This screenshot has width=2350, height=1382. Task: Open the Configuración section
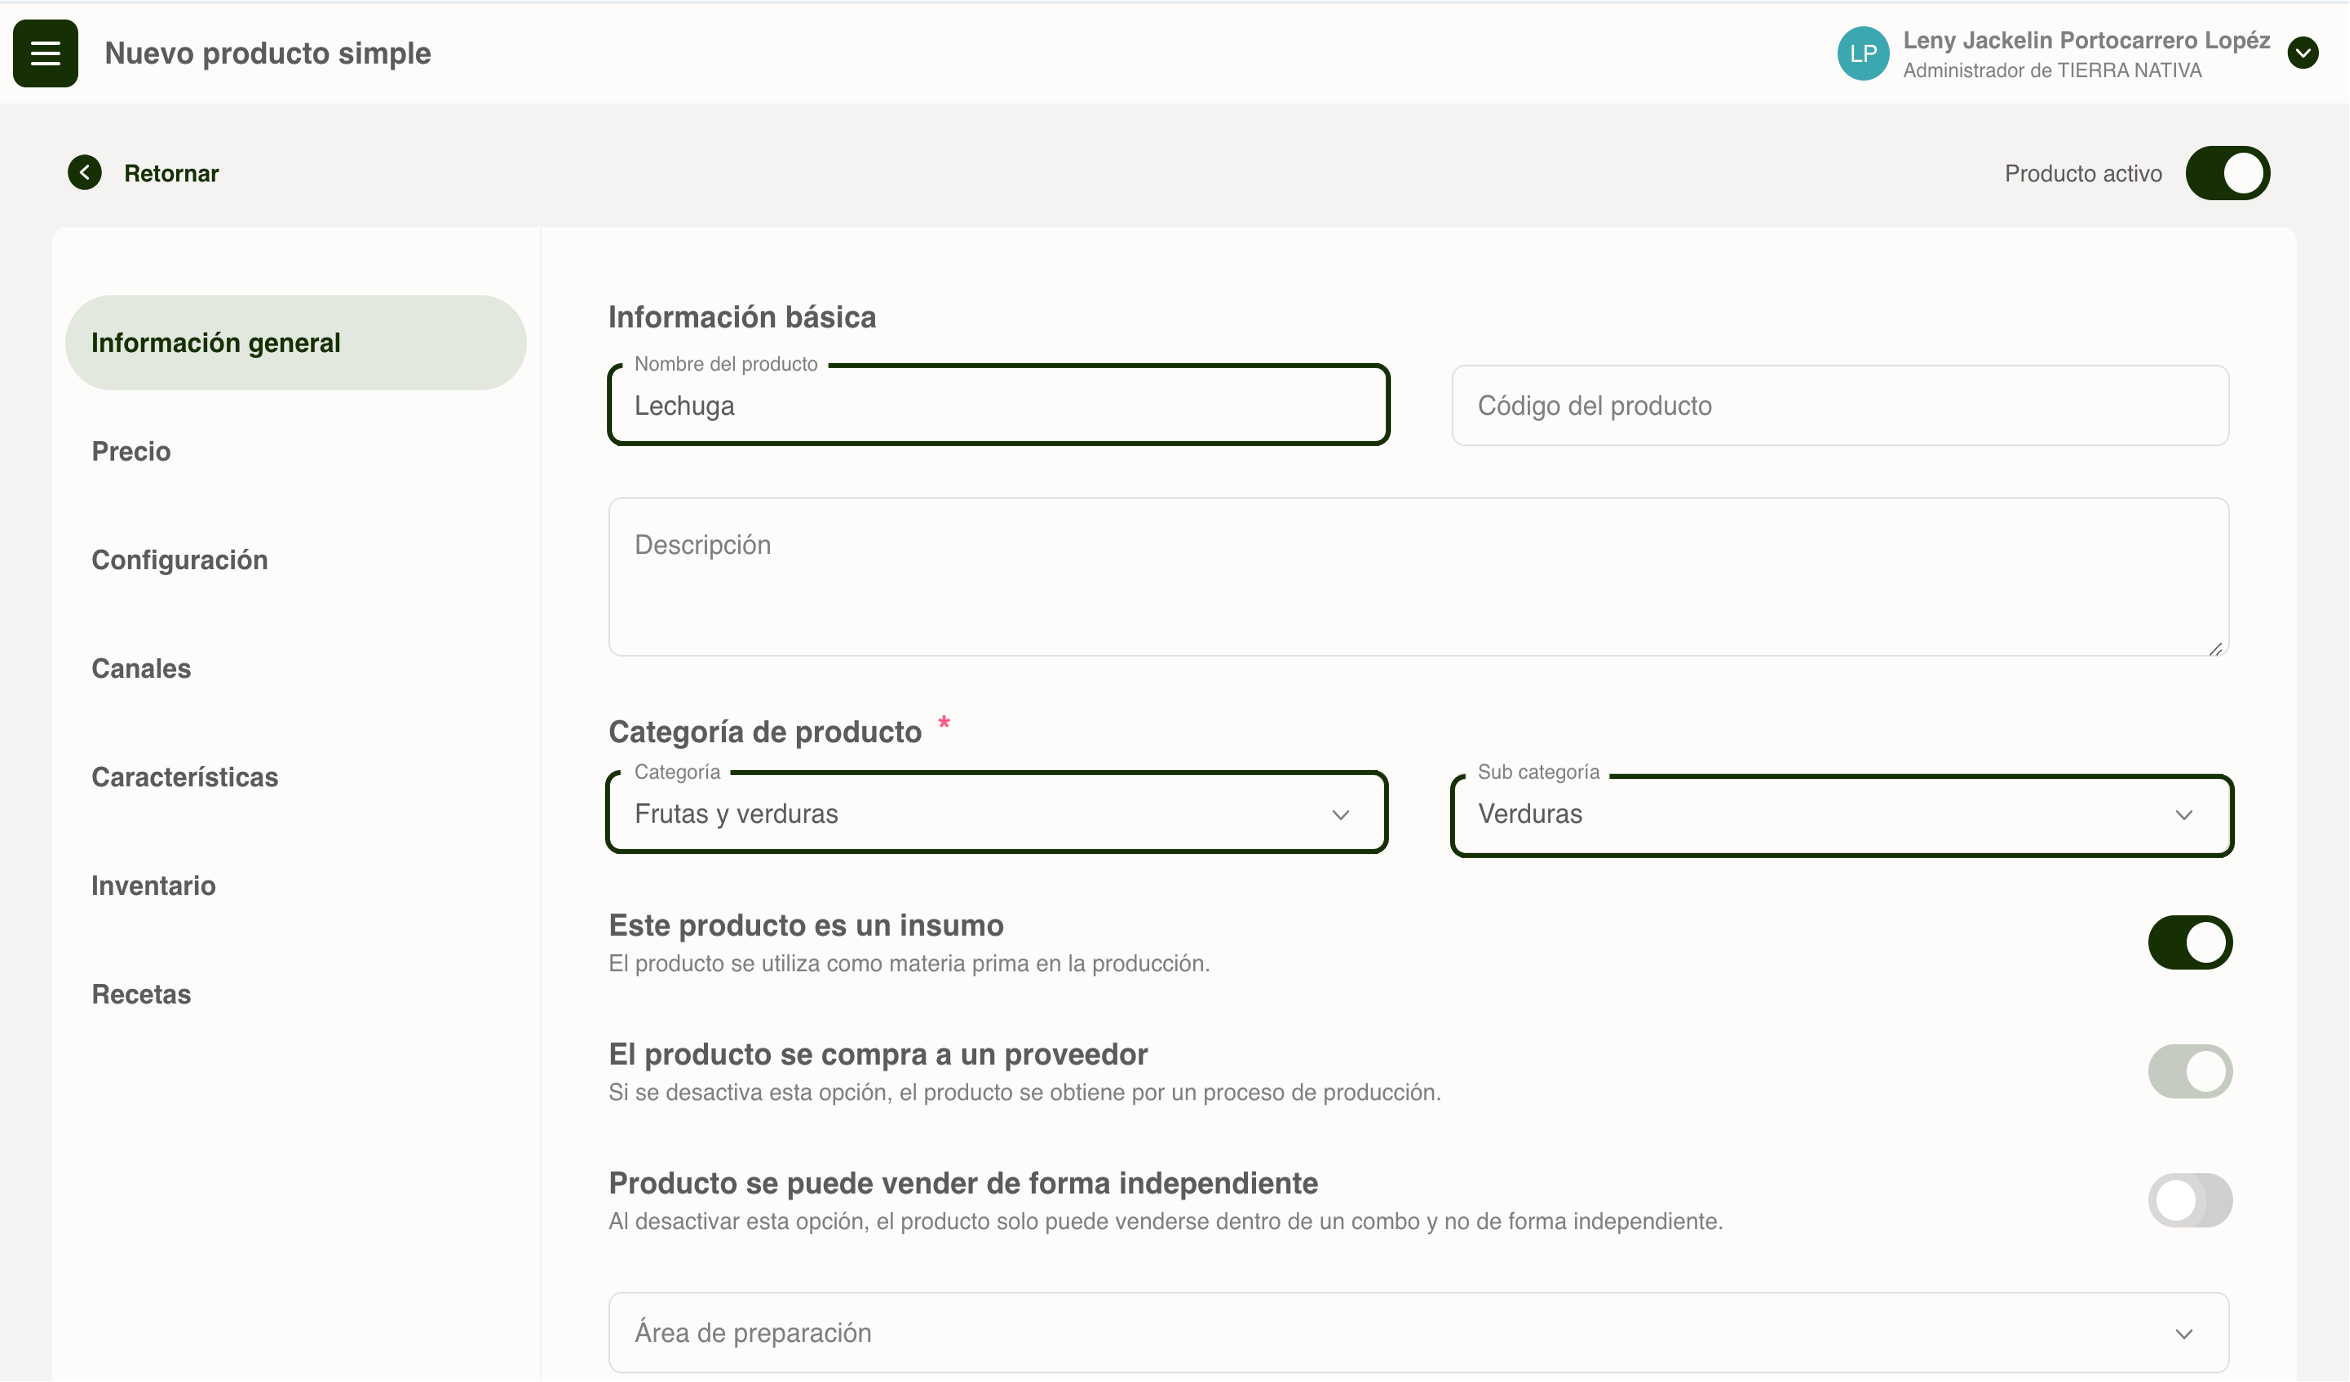[x=180, y=560]
